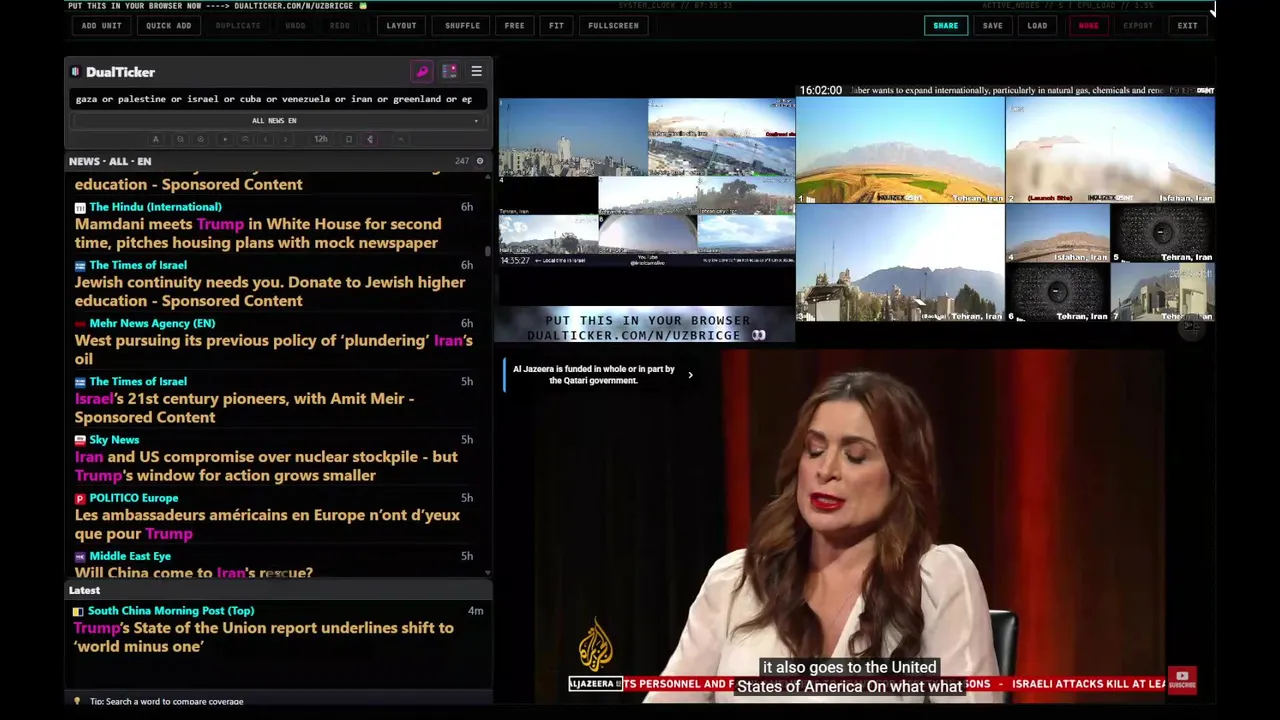Open Jewish continuity needs you donation headline
This screenshot has width=1280, height=720.
tap(269, 291)
